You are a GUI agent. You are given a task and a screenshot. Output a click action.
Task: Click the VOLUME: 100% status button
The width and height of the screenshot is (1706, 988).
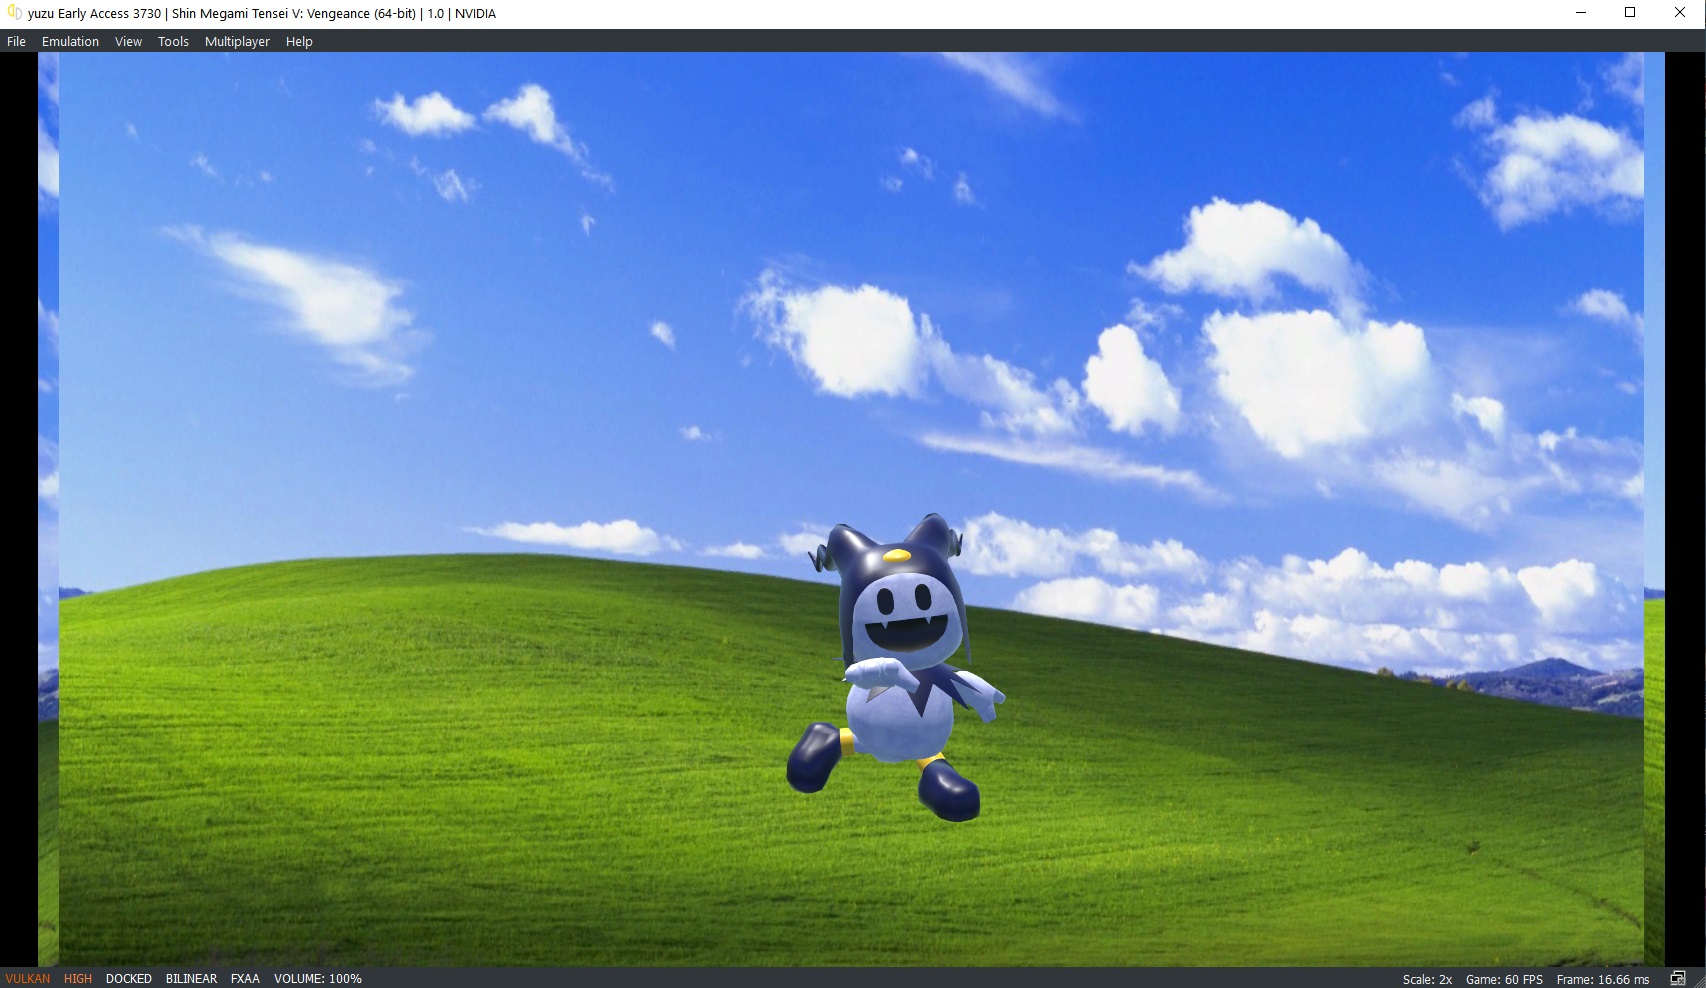(318, 979)
